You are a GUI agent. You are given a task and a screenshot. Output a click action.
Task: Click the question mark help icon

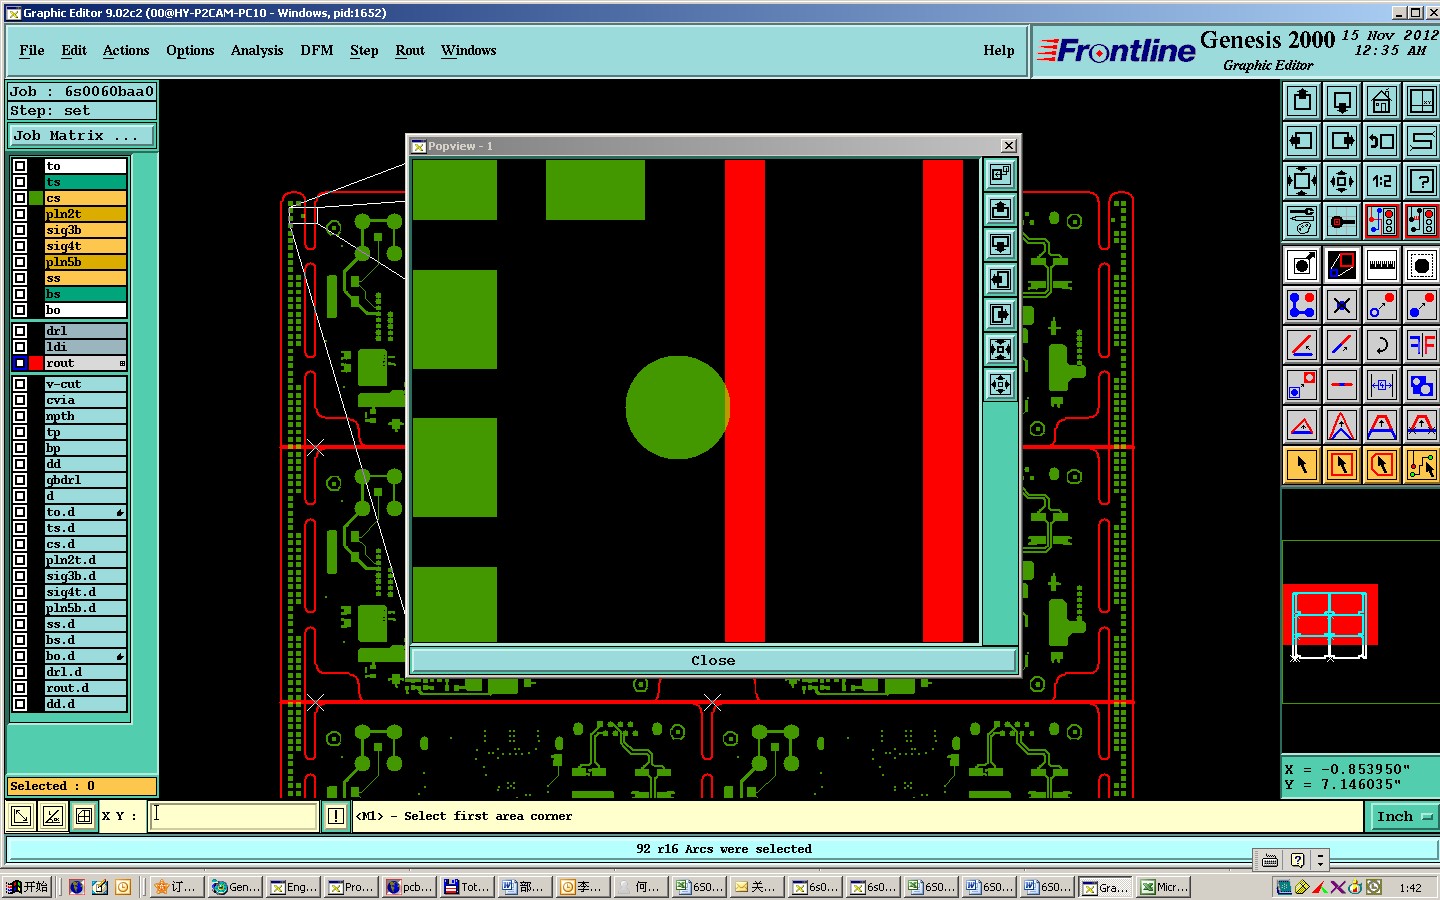coord(1422,181)
